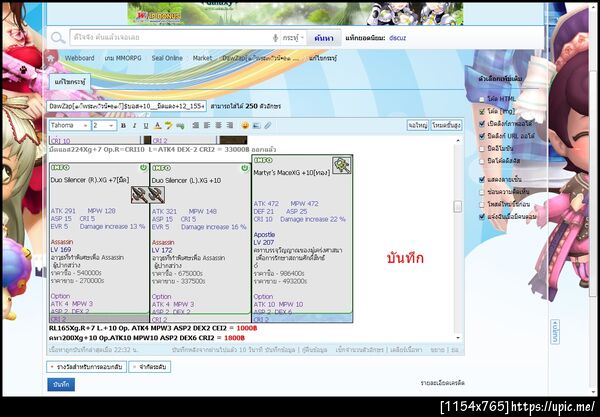Click the Duo Silencer (L).XG +10 title
This screenshot has height=417, width=600.
186,180
